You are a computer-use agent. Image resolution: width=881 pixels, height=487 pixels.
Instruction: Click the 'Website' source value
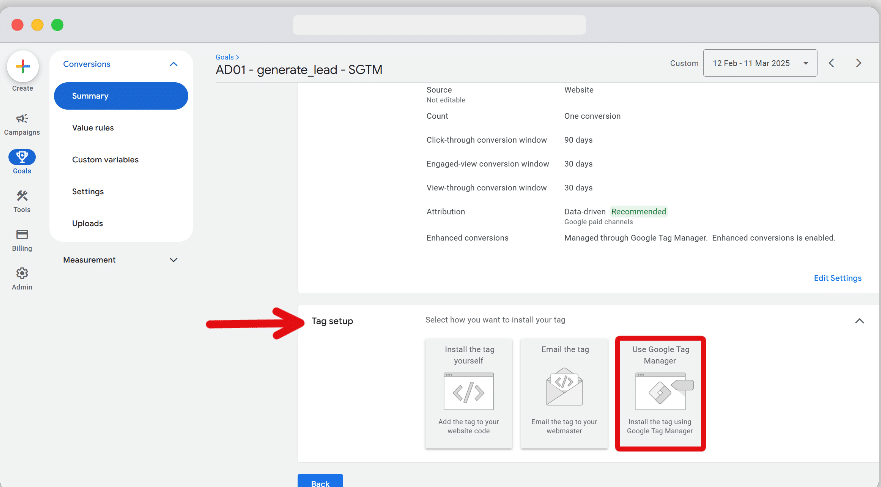tap(579, 90)
